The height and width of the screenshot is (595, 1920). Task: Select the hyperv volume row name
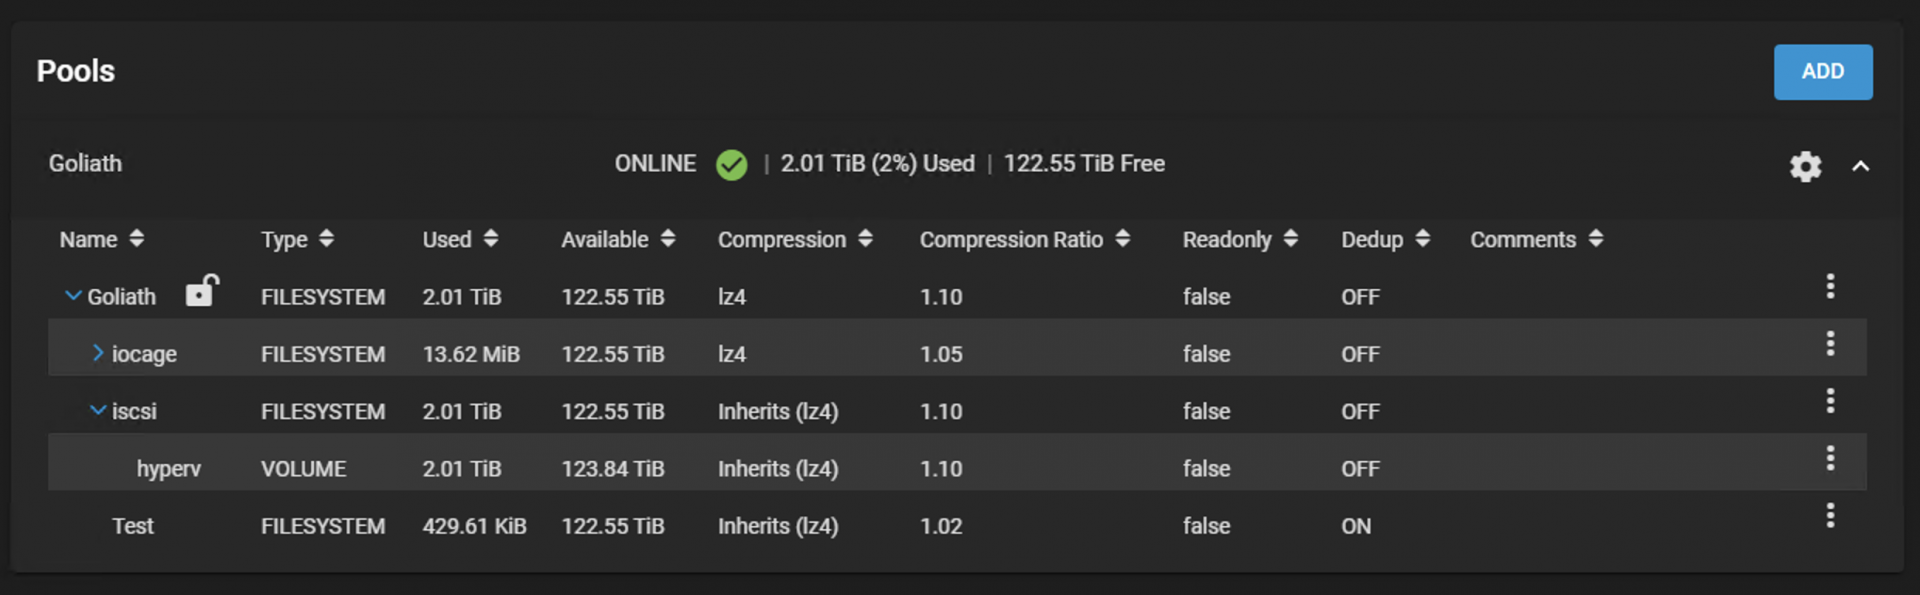pyautogui.click(x=168, y=469)
